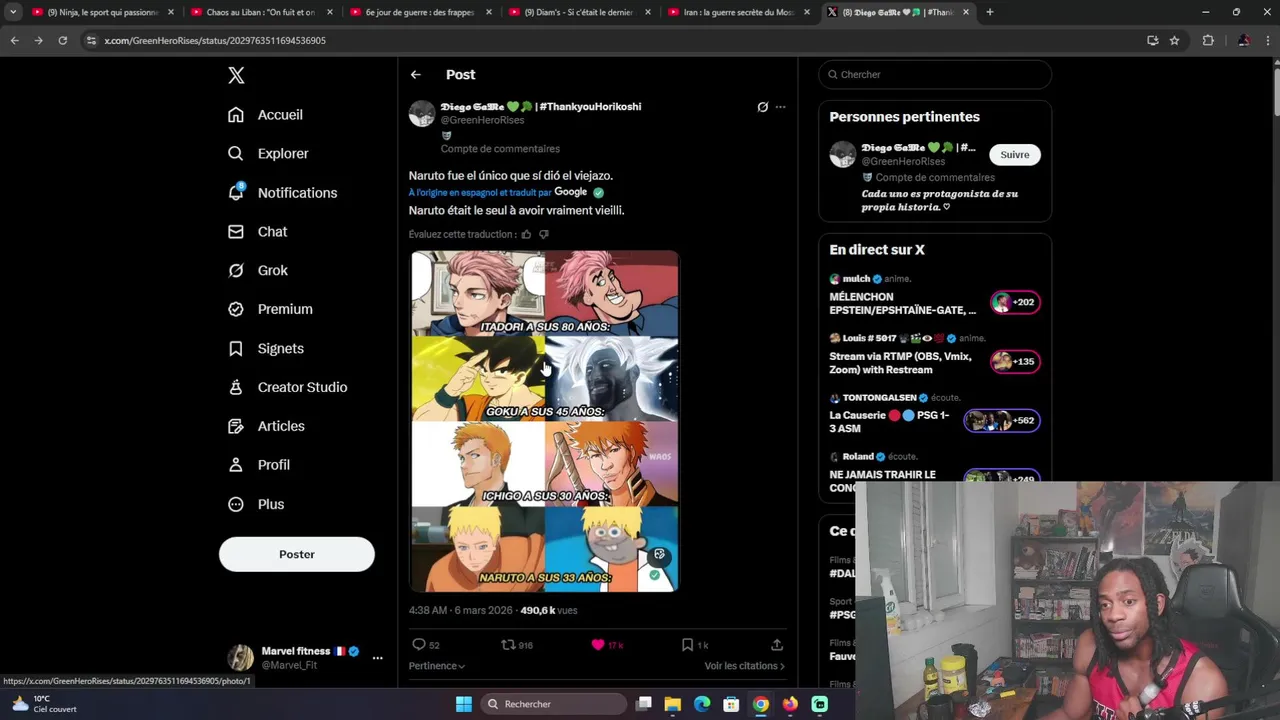Open the @GreenHeroRises author avatar
Viewport: 1280px width, 720px height.
pyautogui.click(x=422, y=113)
